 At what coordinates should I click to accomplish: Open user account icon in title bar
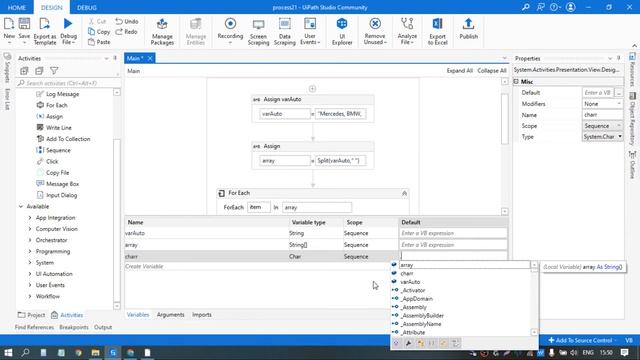[x=571, y=7]
